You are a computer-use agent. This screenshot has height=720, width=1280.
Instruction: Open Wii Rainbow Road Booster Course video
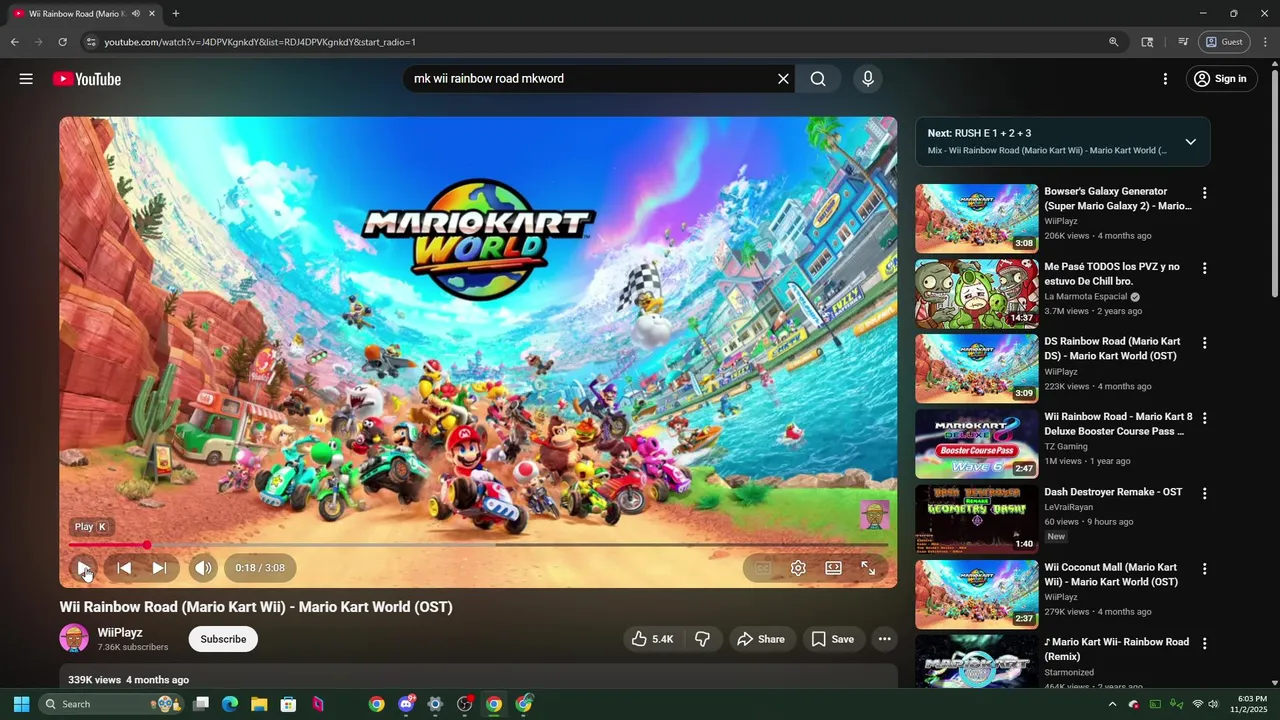click(977, 443)
